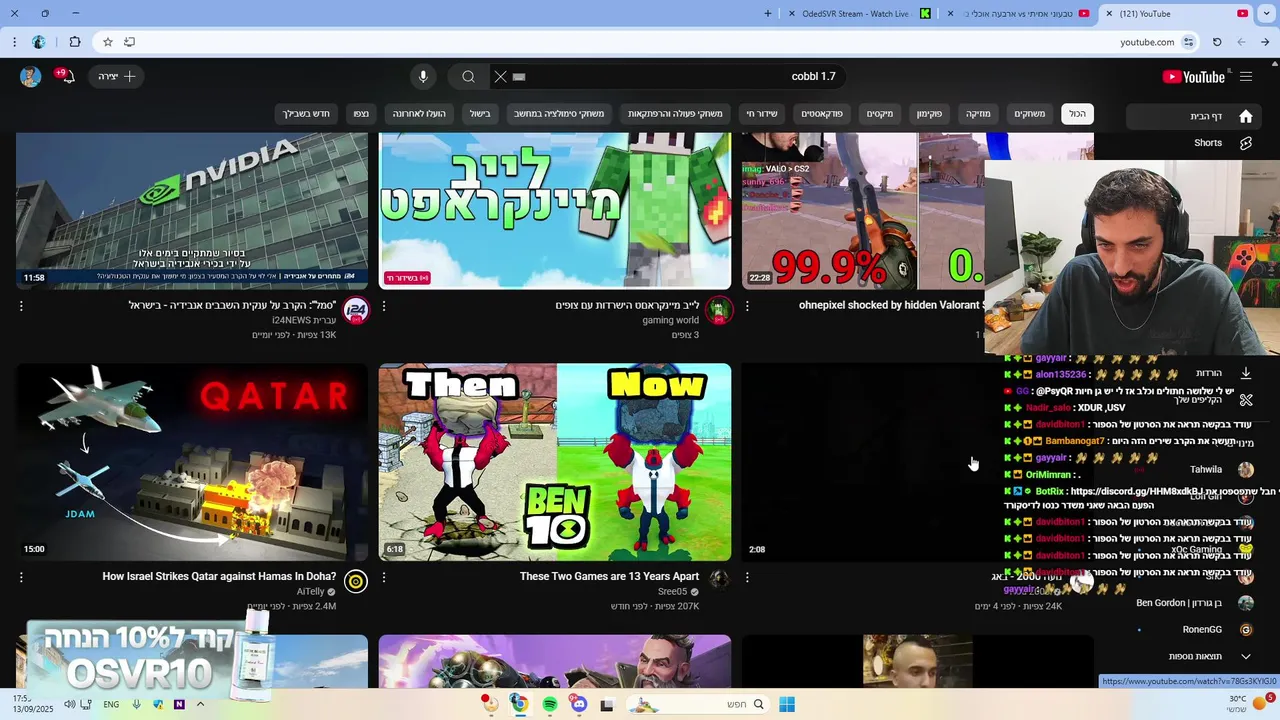The image size is (1280, 720).
Task: Start voice search with microphone icon
Action: [x=423, y=77]
